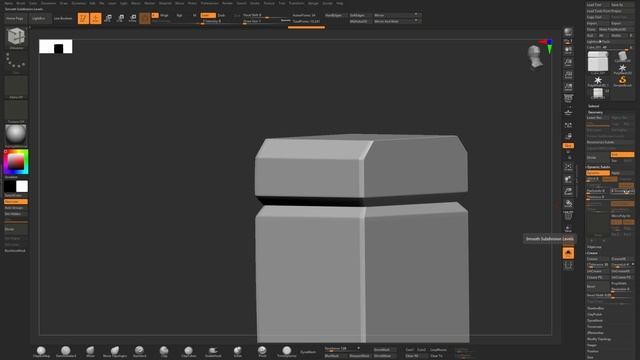Screen dimensions: 640x360
Task: Open the Zplugin menu
Action: click(313, 3)
